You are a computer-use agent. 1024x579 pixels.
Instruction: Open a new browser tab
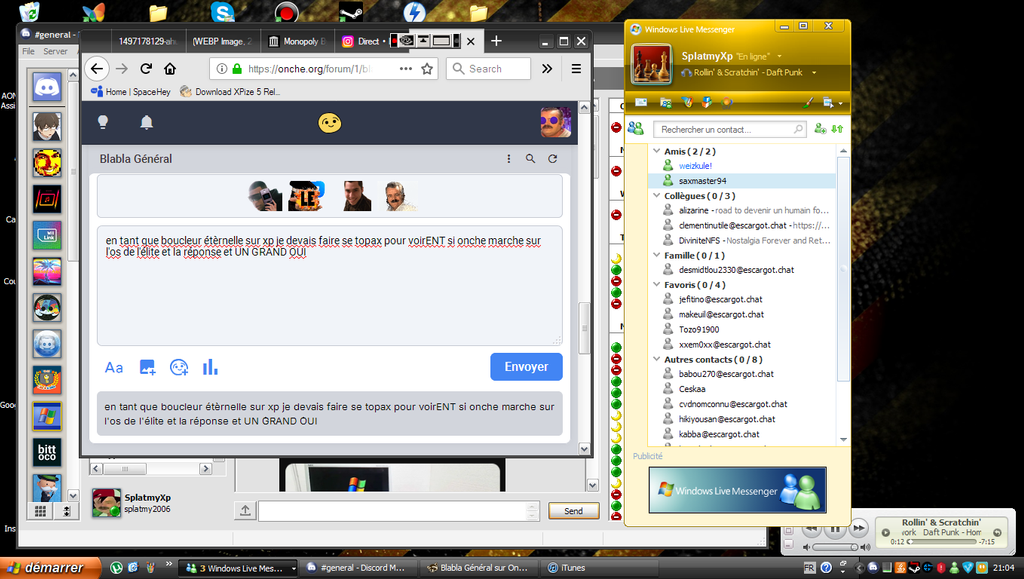[x=496, y=41]
